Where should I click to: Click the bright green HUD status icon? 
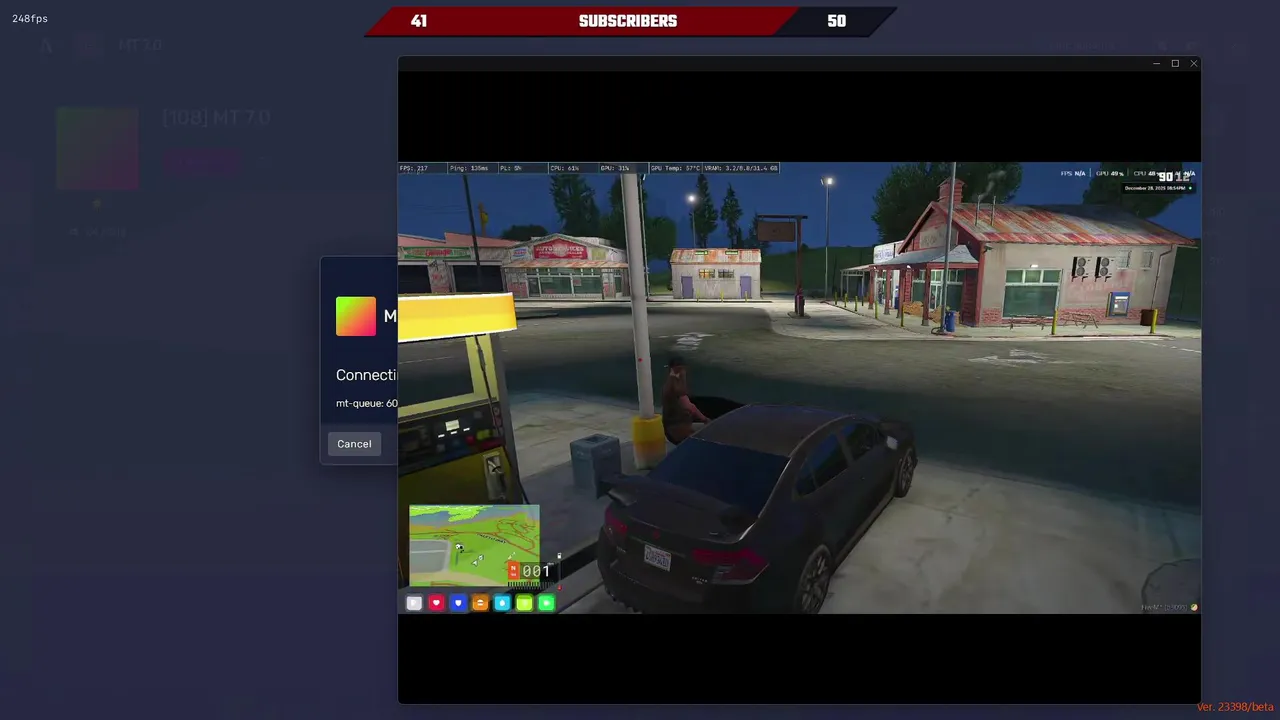[546, 603]
